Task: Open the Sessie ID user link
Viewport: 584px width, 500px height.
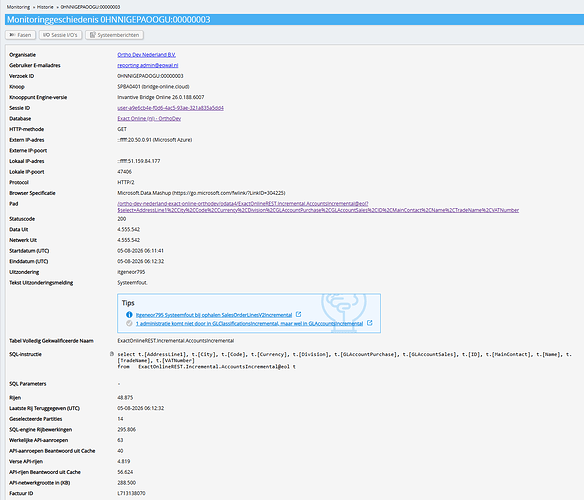Action: (171, 108)
